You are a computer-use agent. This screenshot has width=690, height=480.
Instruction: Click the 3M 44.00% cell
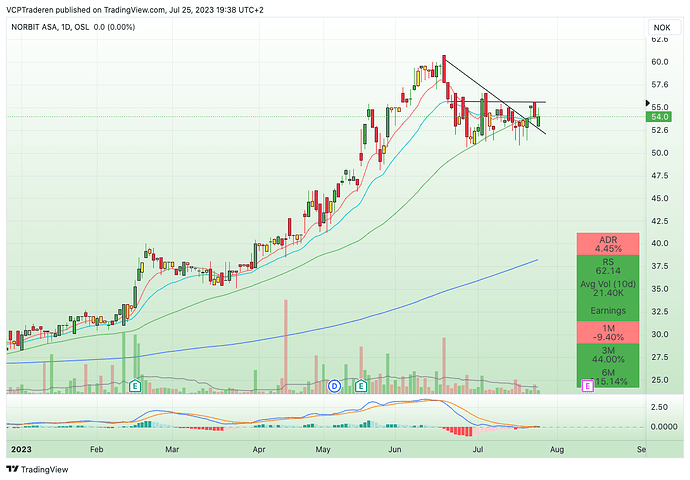click(608, 355)
